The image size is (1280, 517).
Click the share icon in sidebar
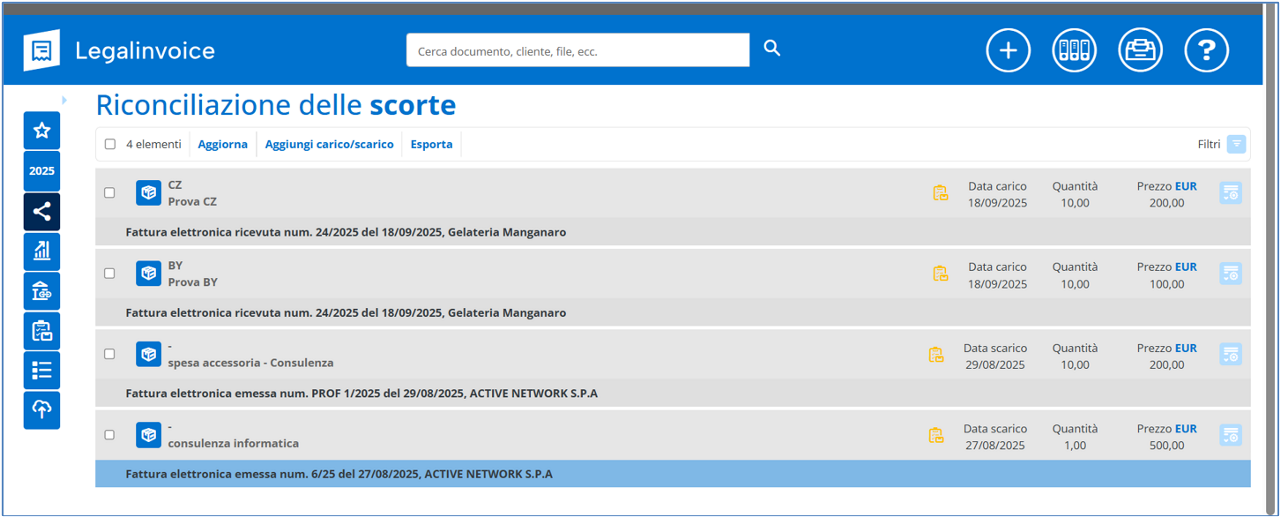42,211
